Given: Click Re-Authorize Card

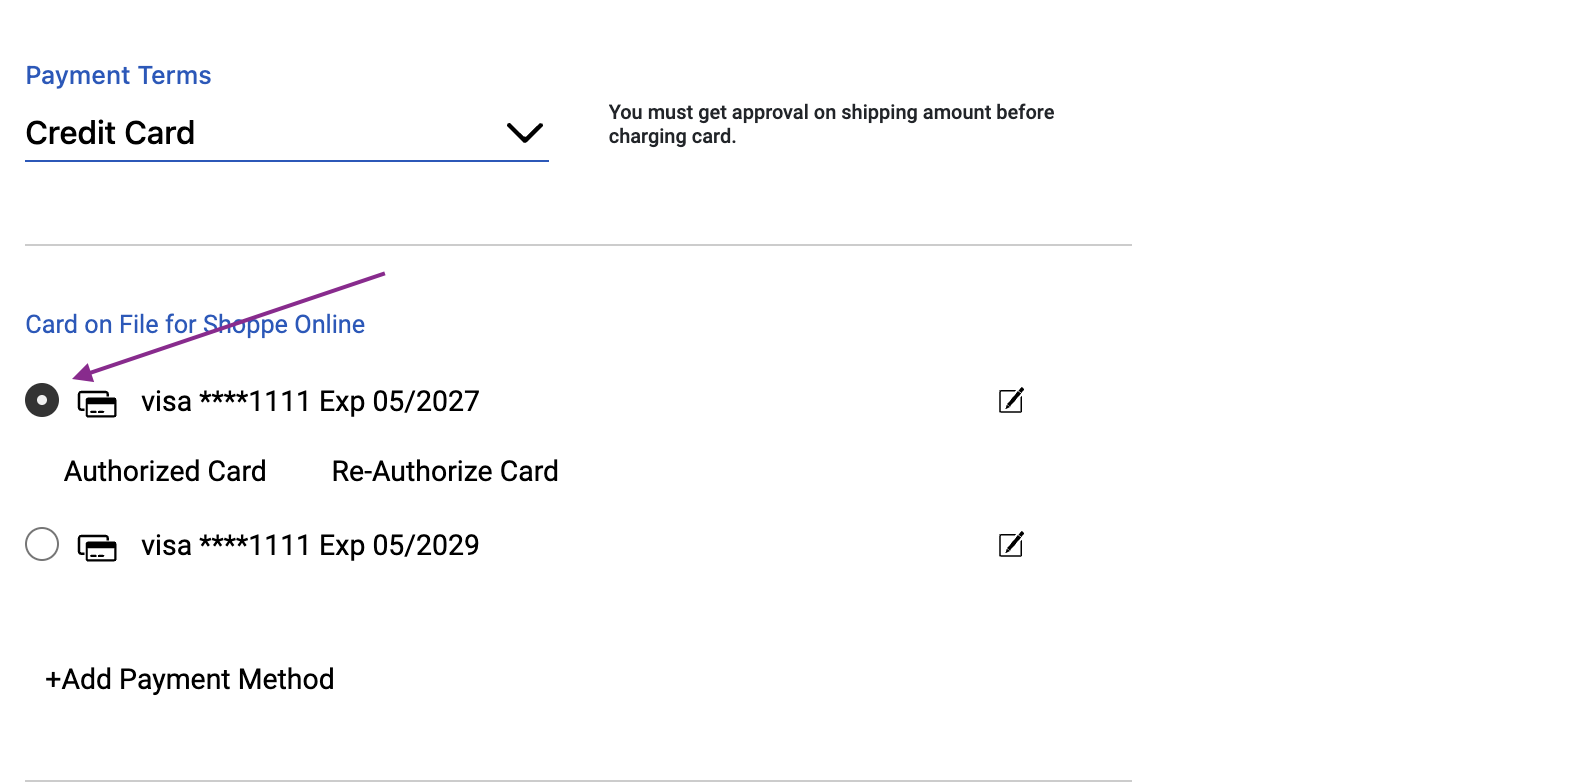Looking at the screenshot, I should click(444, 471).
